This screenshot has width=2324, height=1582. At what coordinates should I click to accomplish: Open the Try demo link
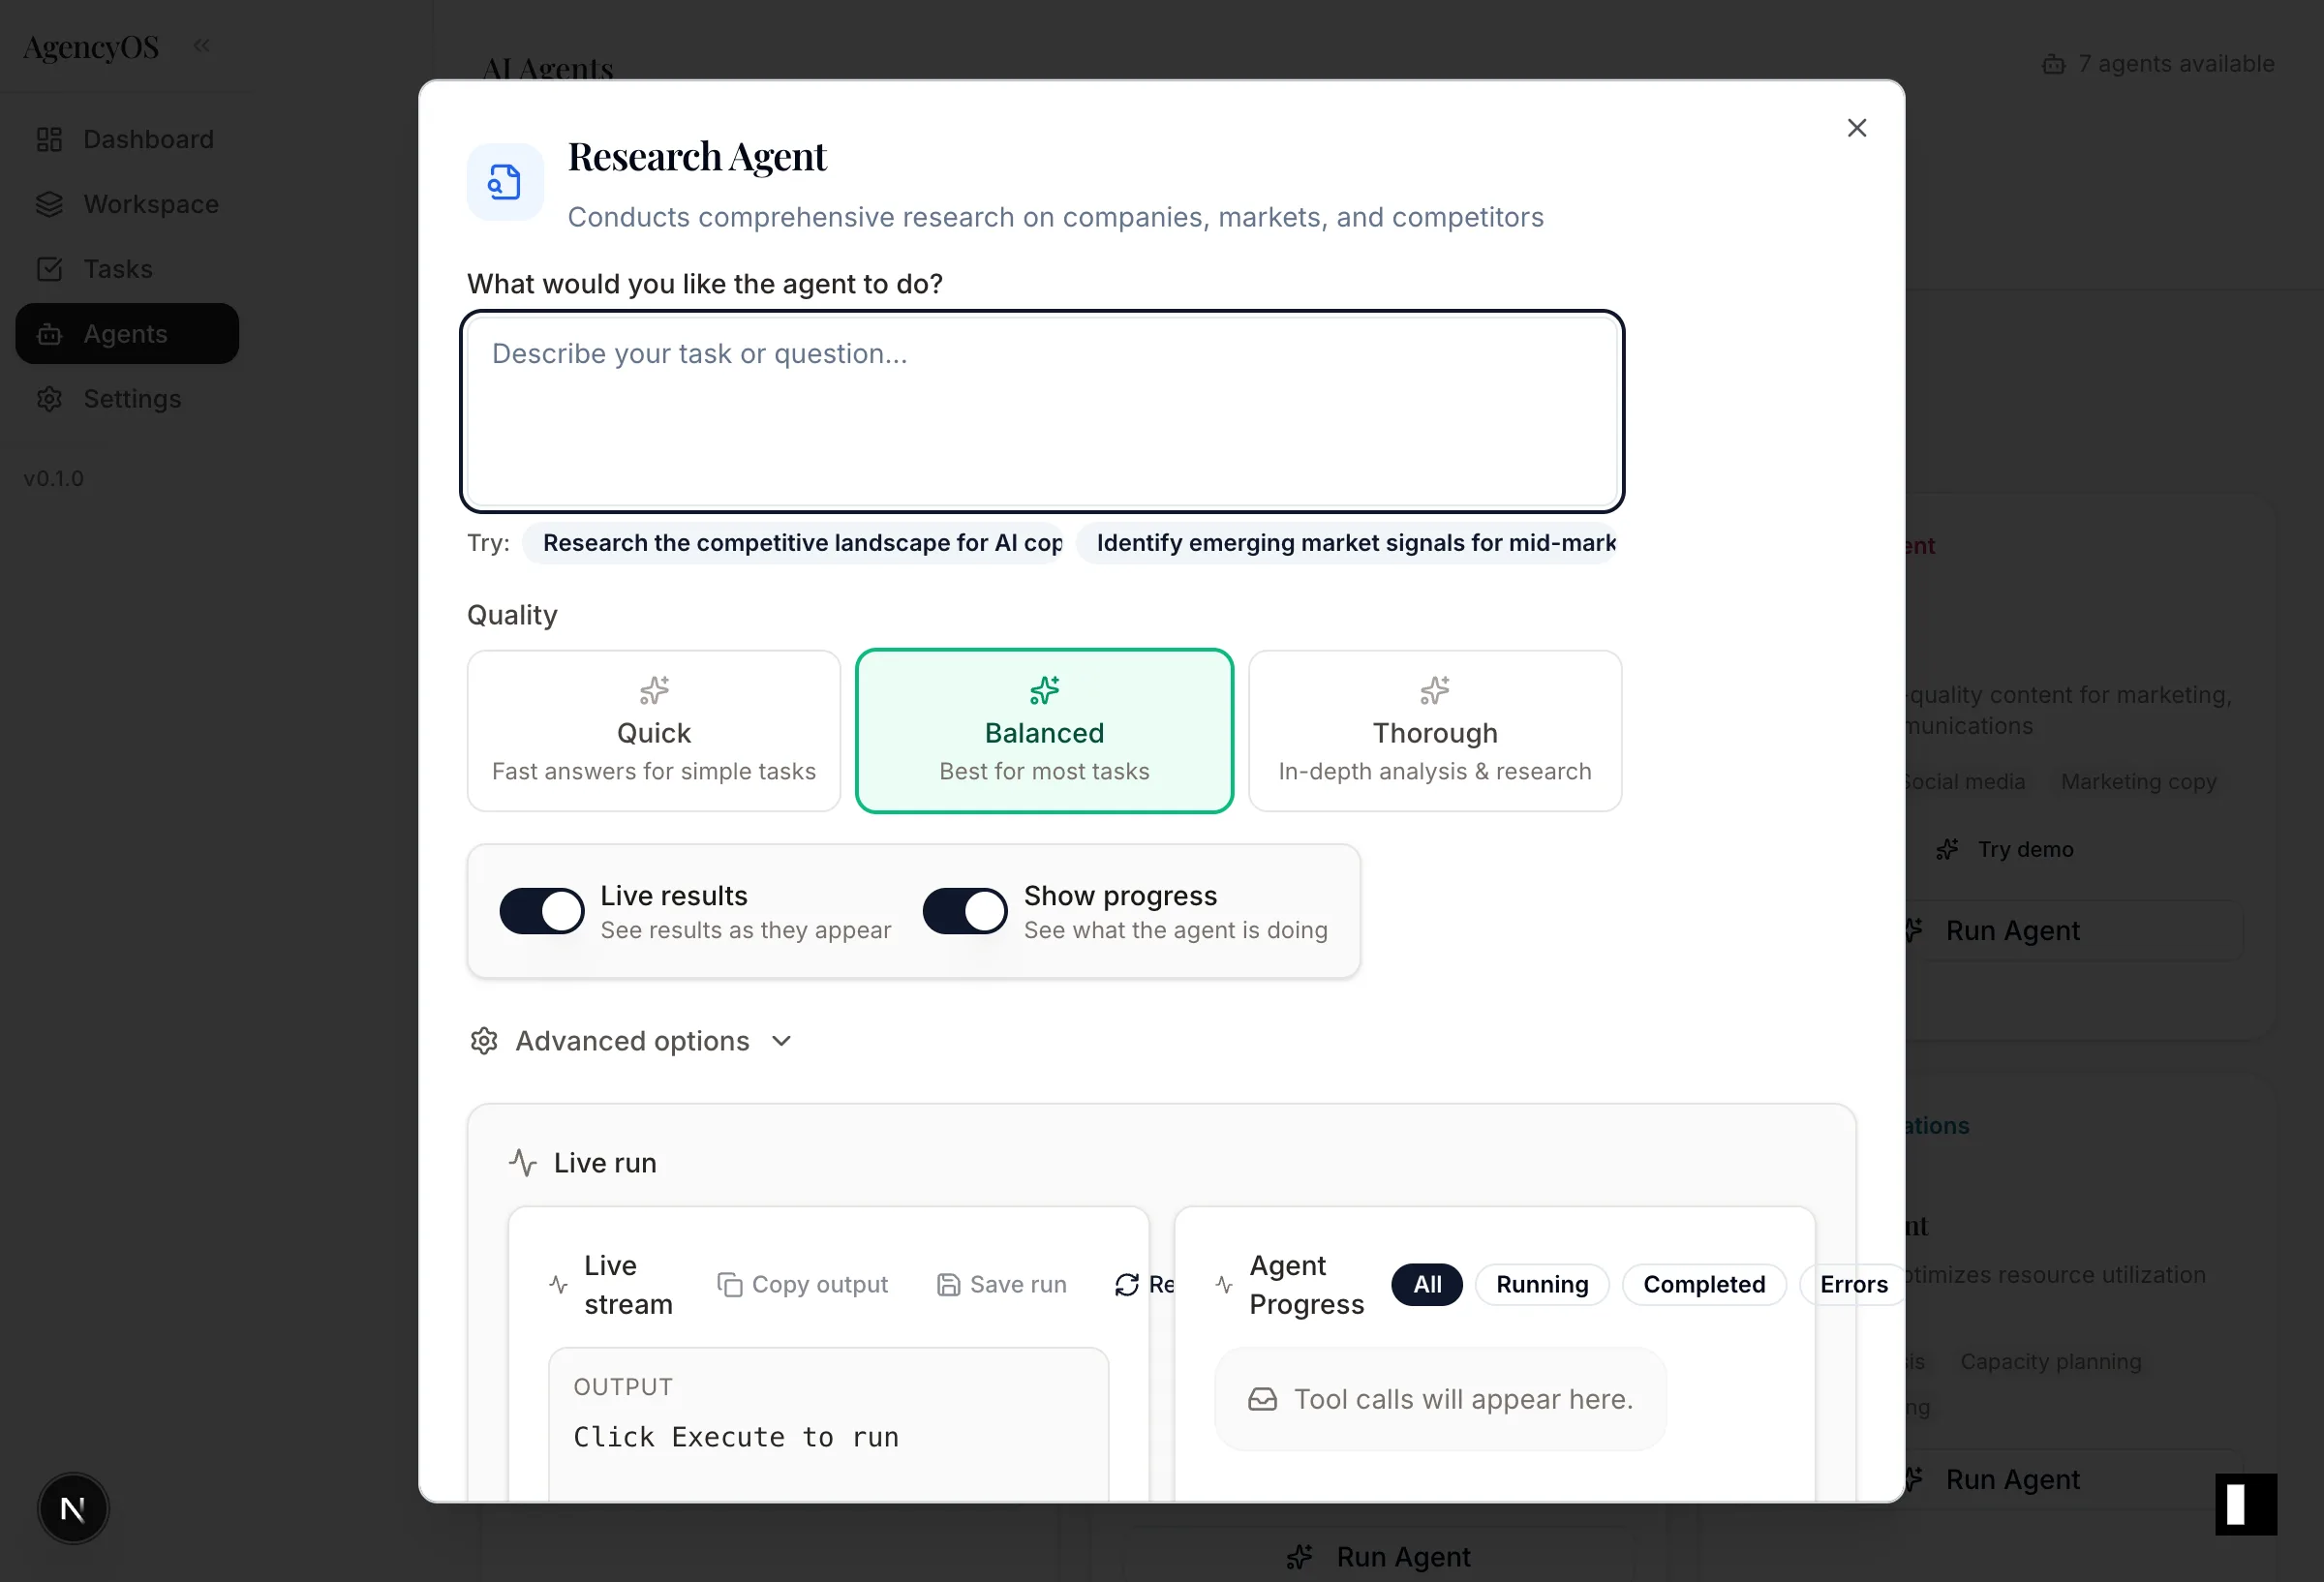point(2024,849)
